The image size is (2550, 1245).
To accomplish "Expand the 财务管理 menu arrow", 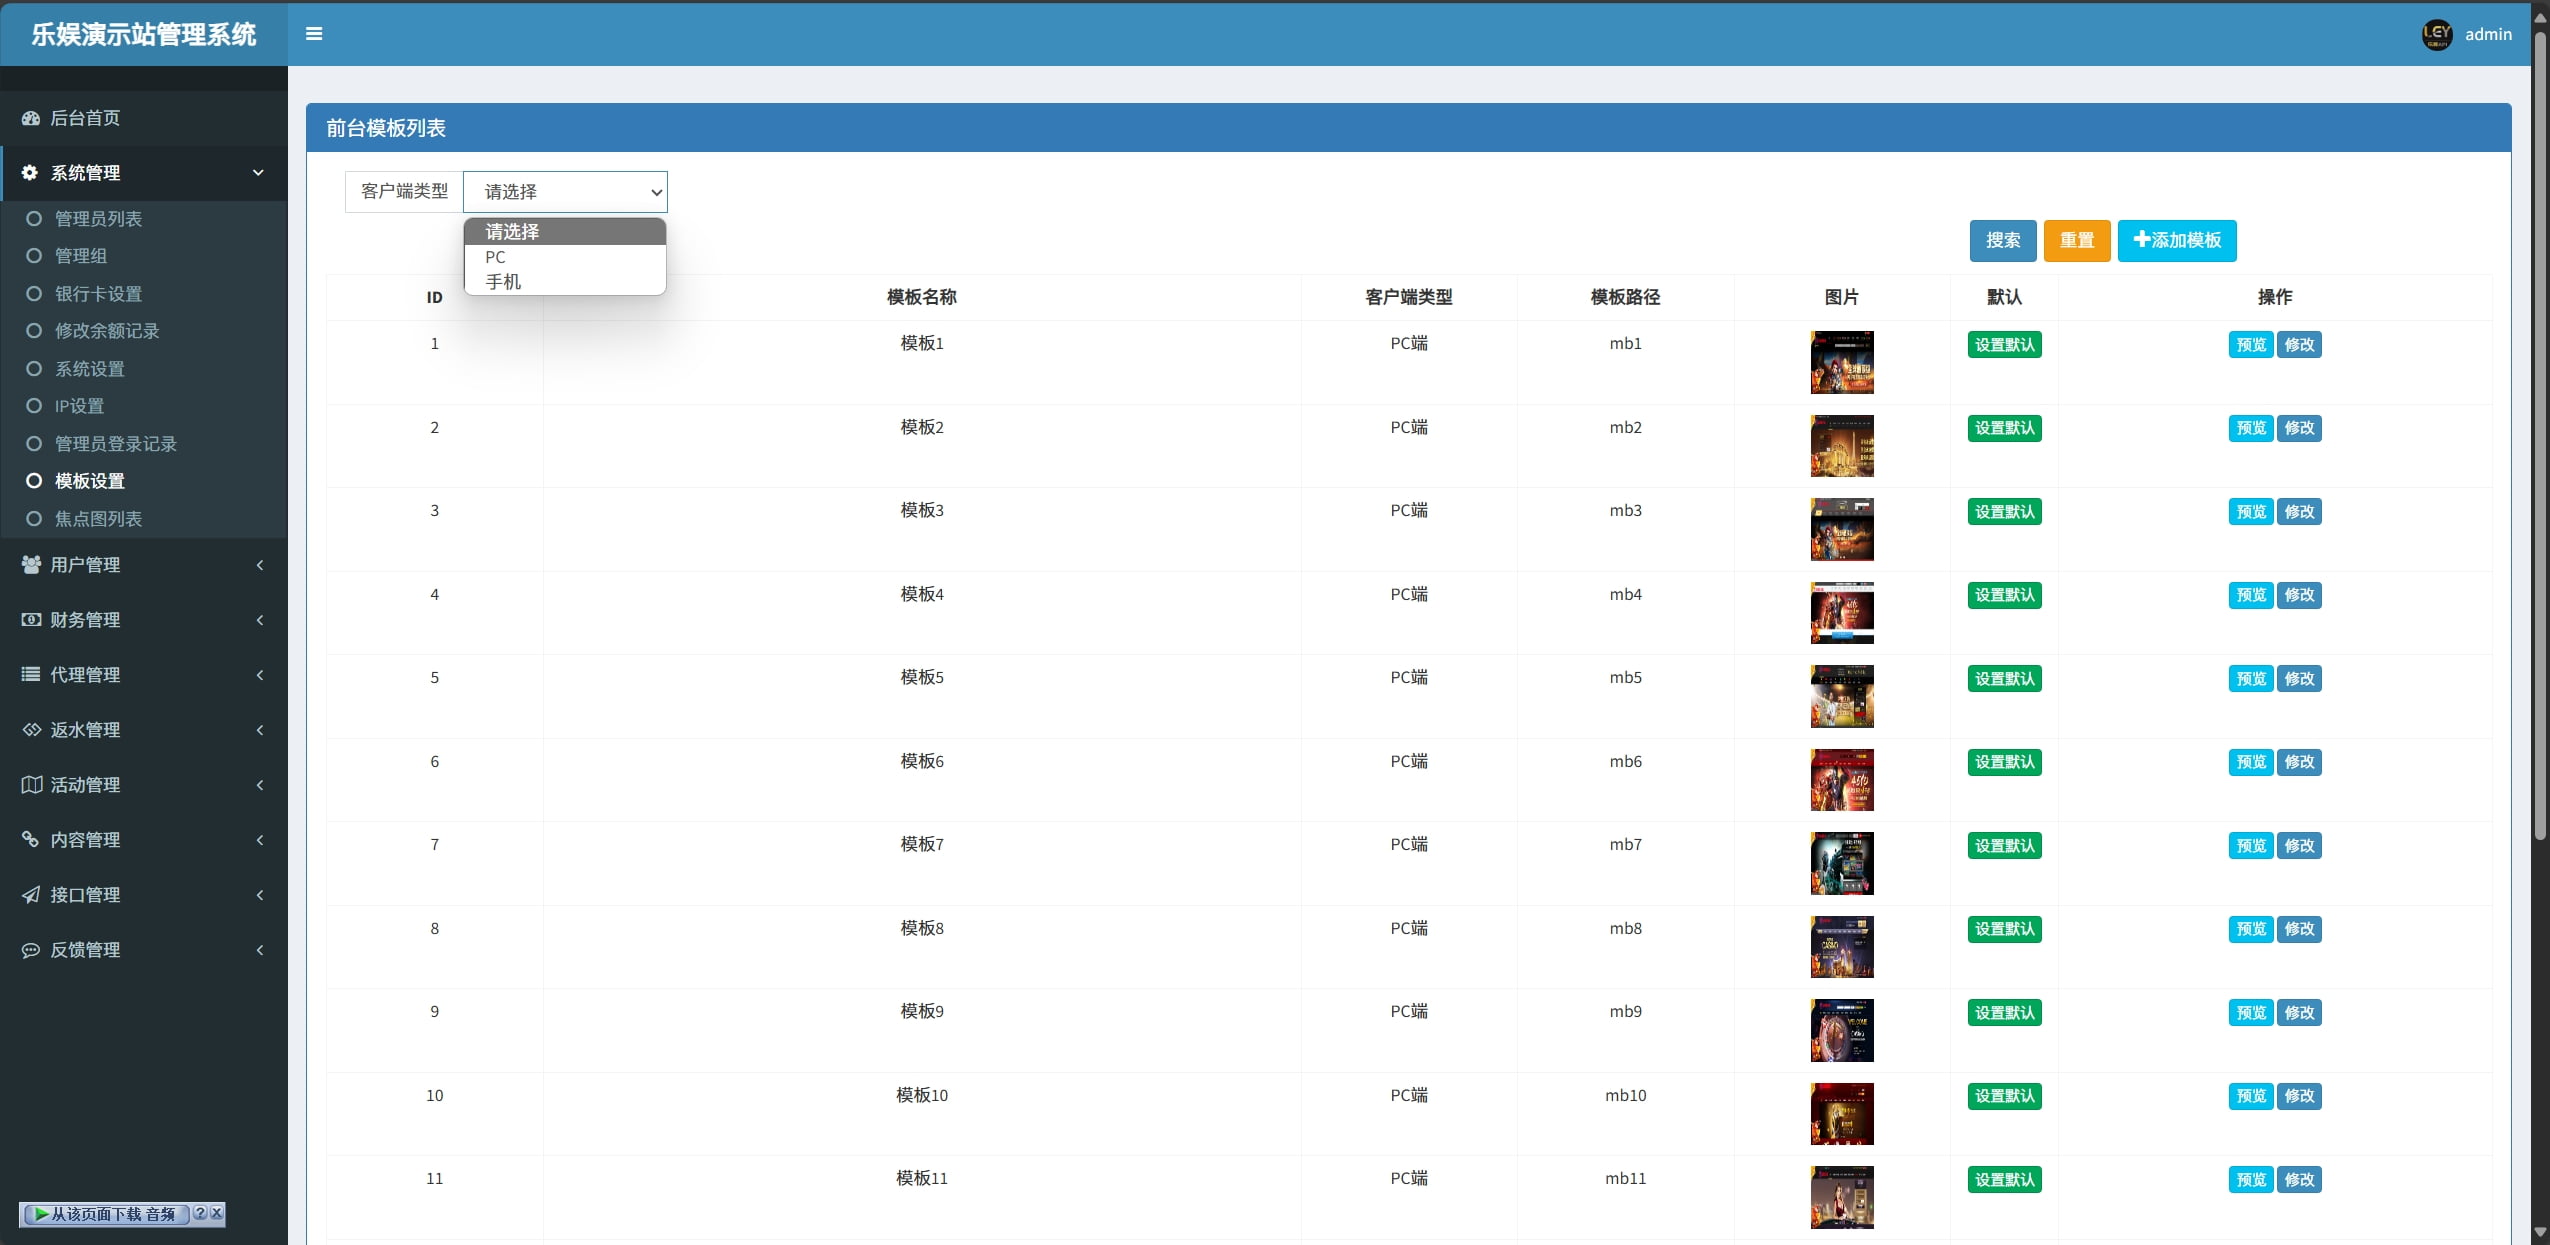I will click(x=260, y=620).
